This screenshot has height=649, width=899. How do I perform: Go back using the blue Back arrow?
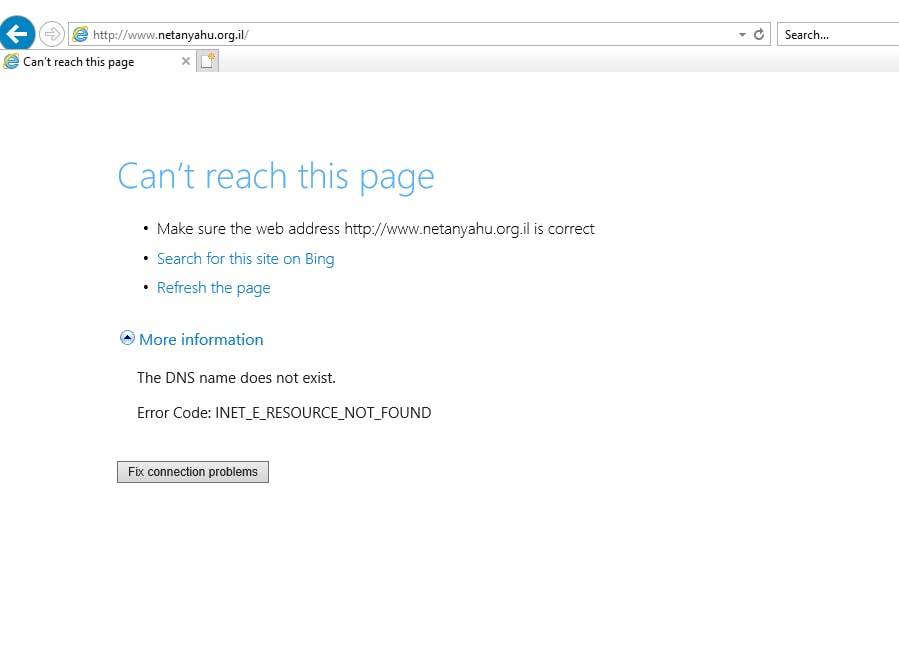coord(17,34)
